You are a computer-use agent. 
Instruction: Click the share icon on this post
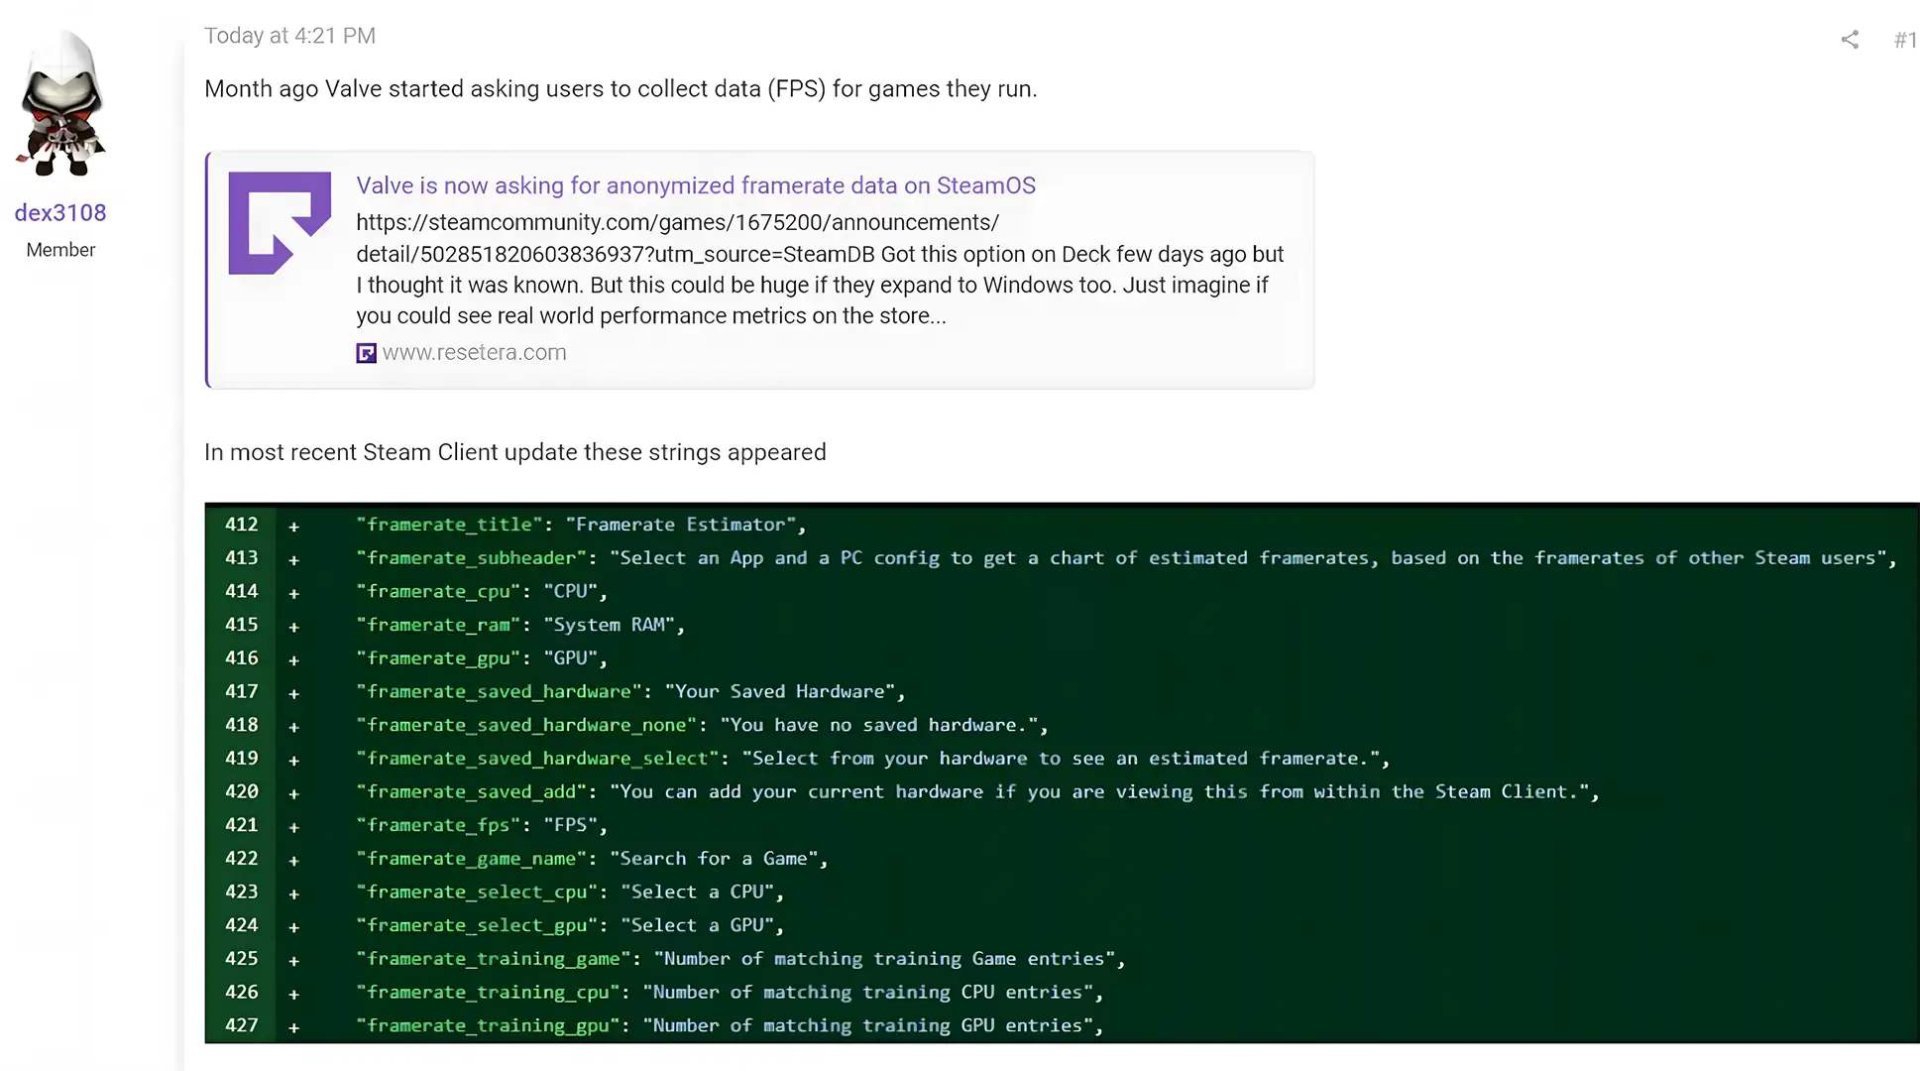1850,39
